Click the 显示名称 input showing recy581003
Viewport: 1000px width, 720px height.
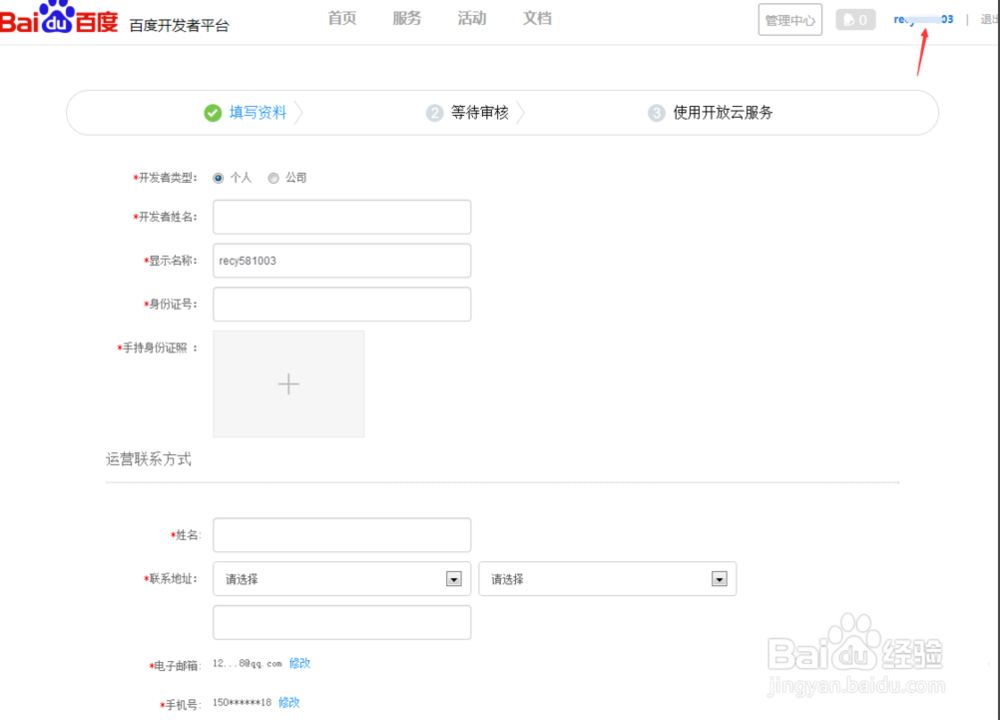(x=341, y=260)
